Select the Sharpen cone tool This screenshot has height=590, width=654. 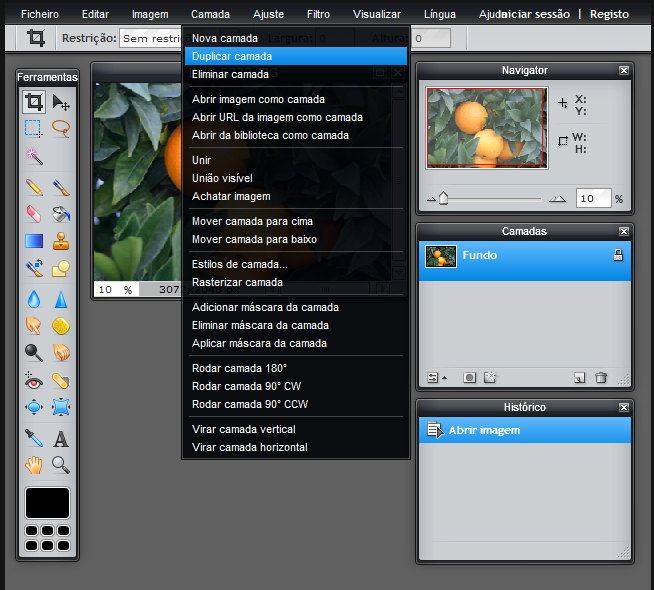61,299
